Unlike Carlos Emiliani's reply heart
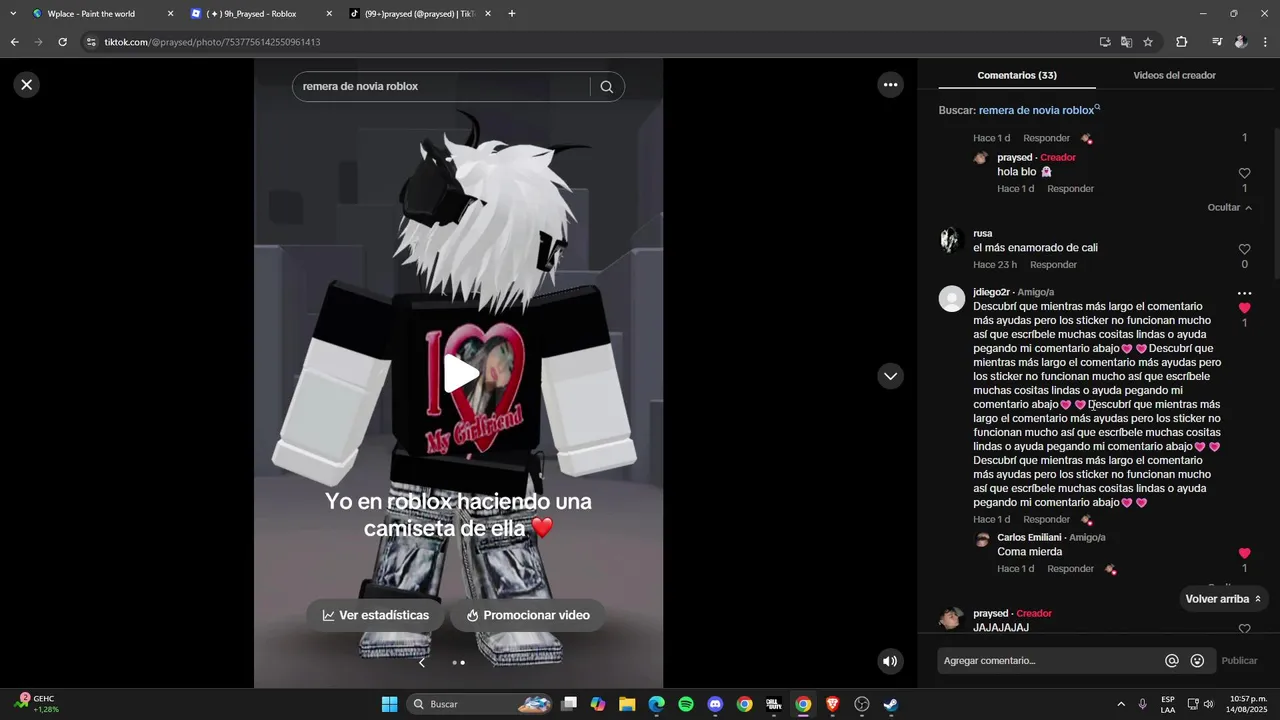The width and height of the screenshot is (1280, 720). pos(1244,553)
